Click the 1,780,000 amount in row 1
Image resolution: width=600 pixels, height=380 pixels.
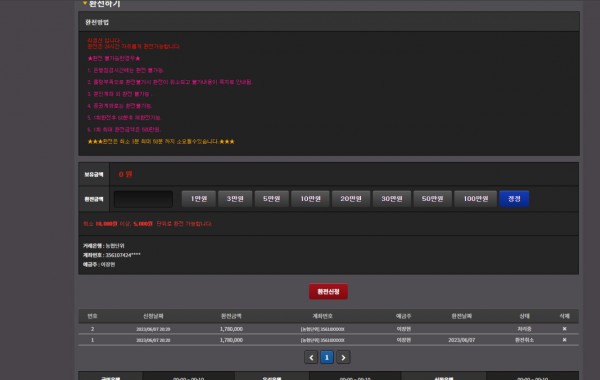(231, 340)
